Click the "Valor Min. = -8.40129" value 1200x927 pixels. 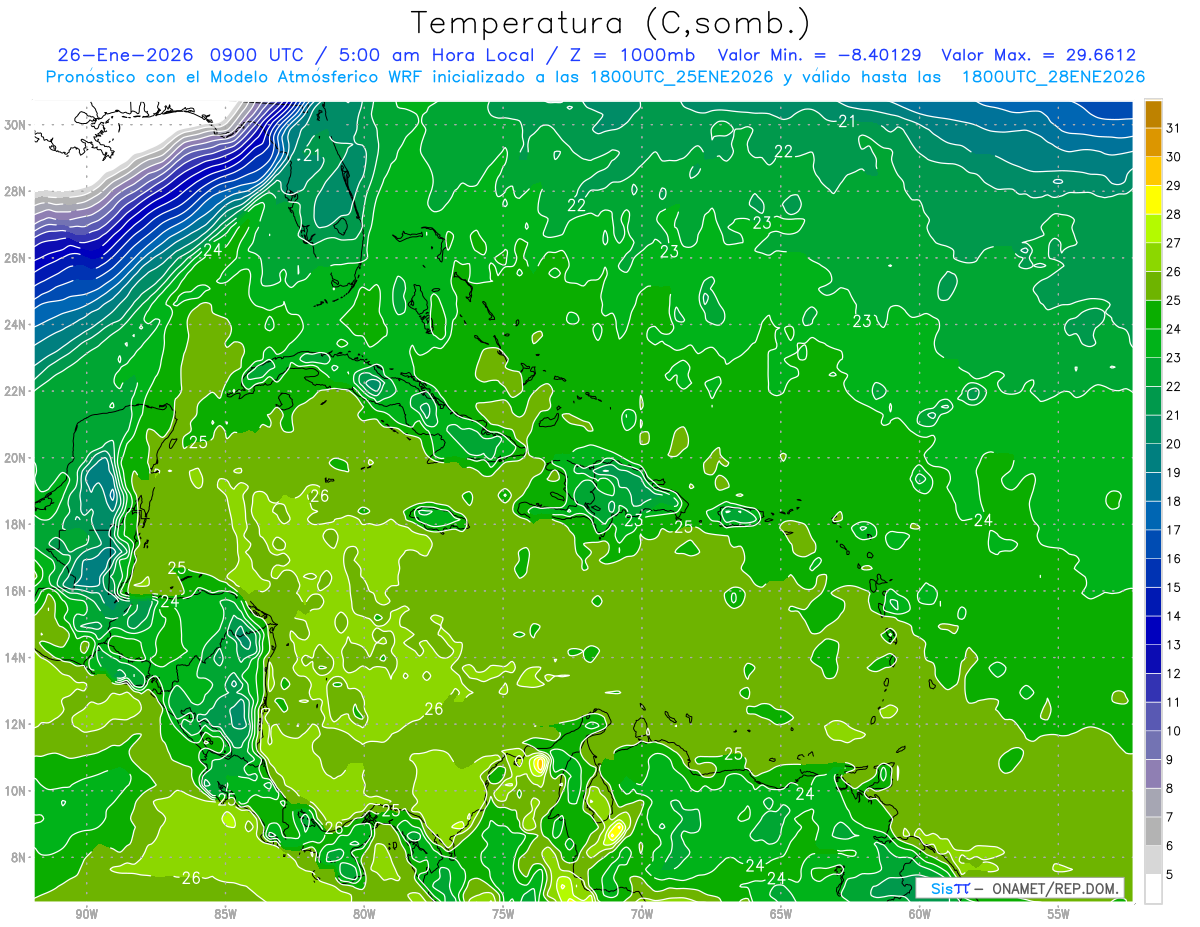click(820, 55)
